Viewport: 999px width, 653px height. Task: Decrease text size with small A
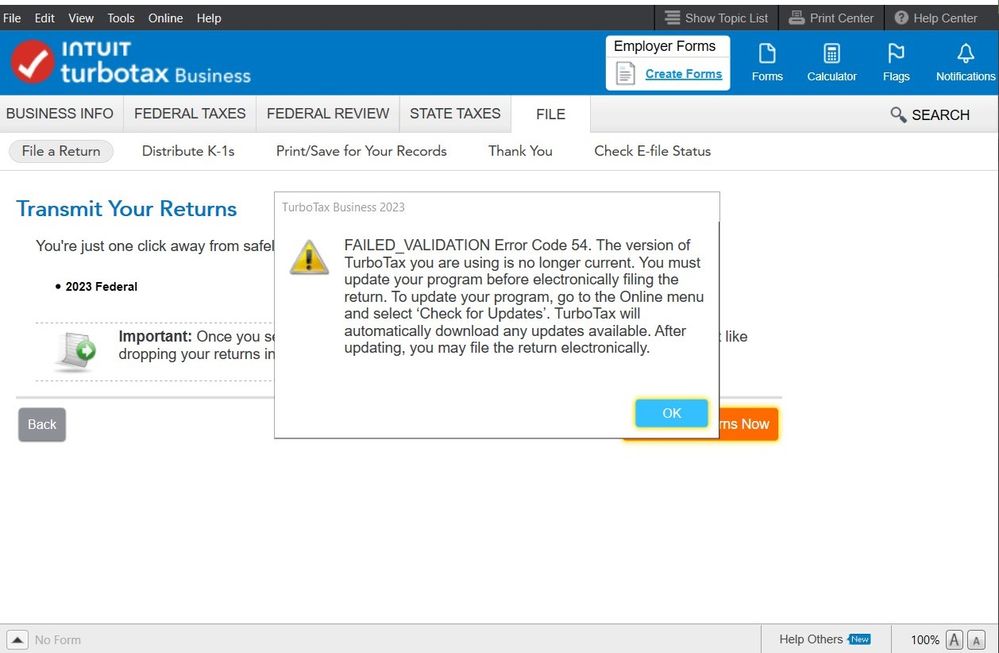coord(975,640)
